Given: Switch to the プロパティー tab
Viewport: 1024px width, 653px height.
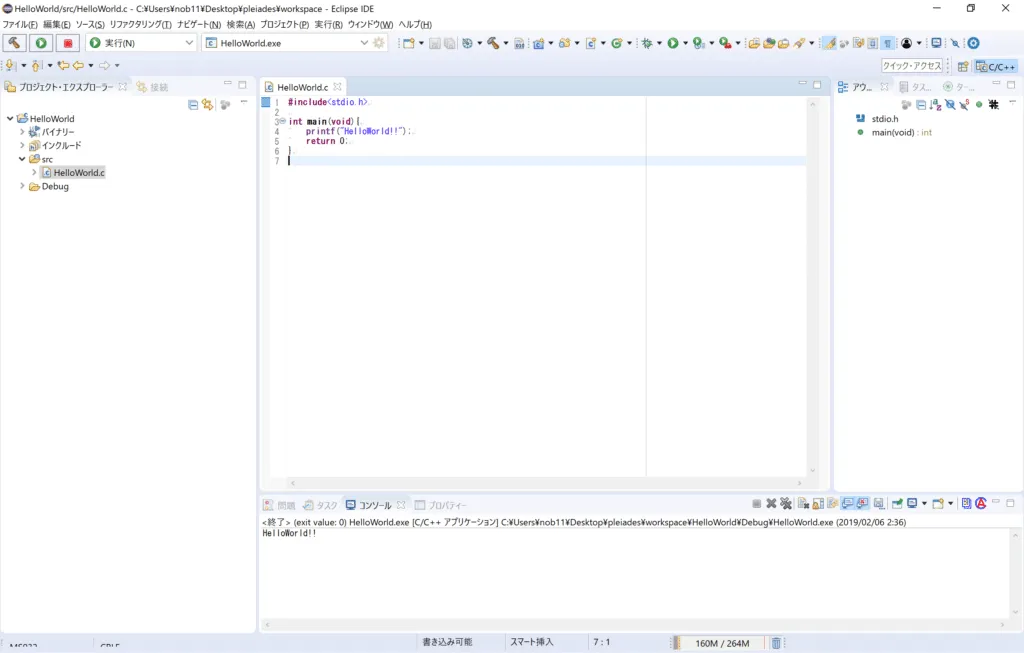Looking at the screenshot, I should (x=441, y=505).
